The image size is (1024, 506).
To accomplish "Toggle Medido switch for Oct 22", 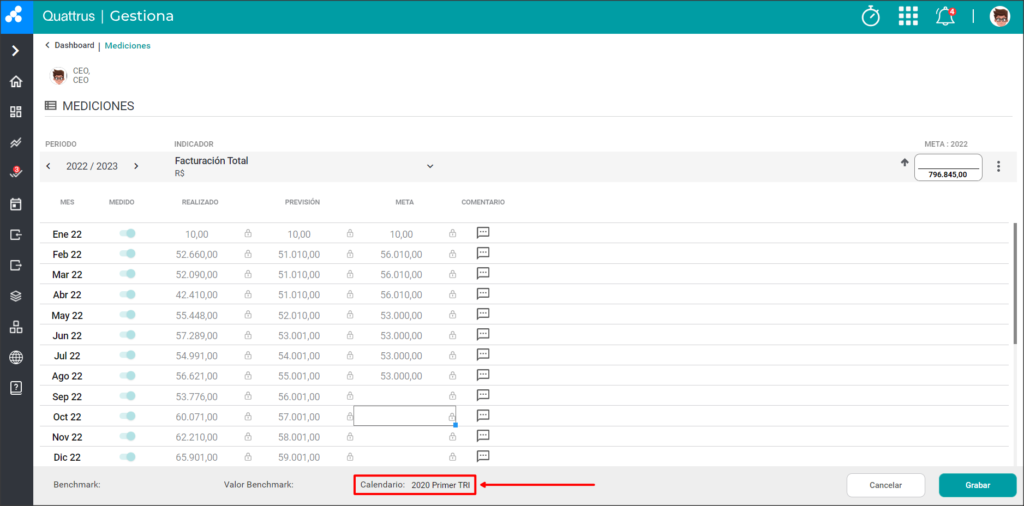I will point(127,416).
